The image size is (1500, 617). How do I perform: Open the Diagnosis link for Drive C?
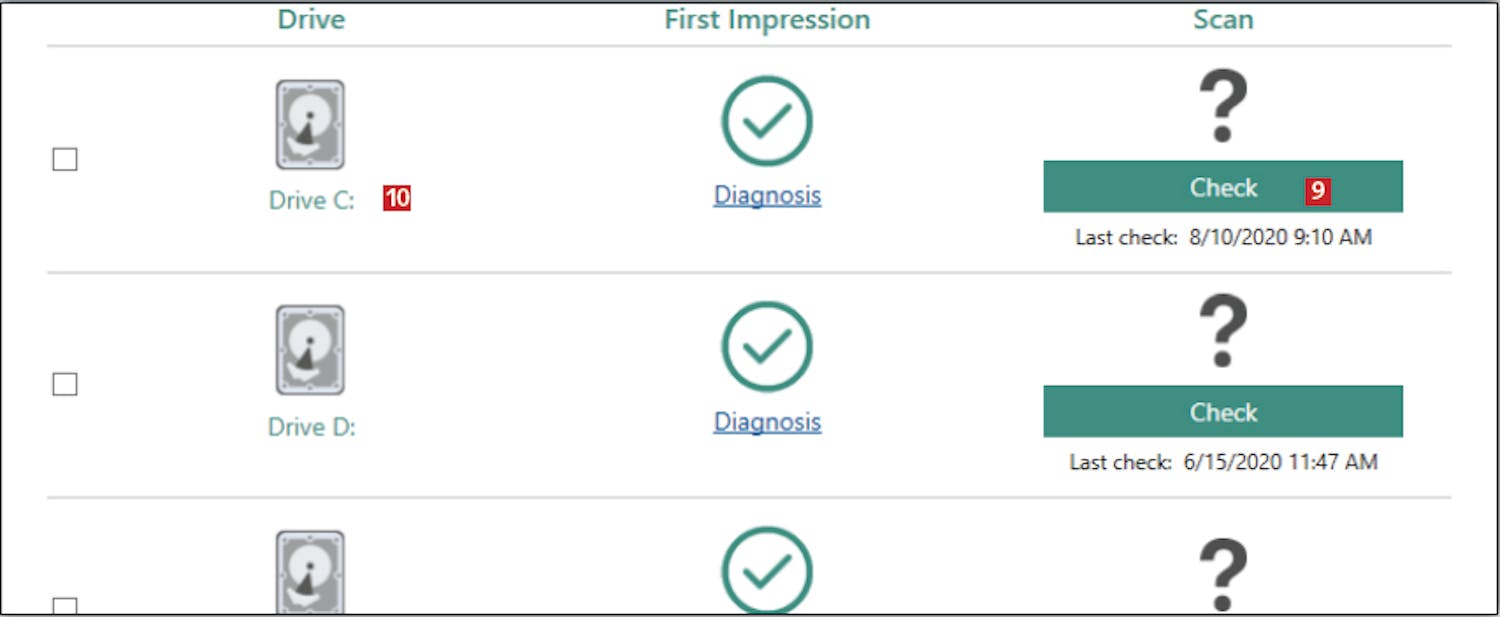coord(767,195)
